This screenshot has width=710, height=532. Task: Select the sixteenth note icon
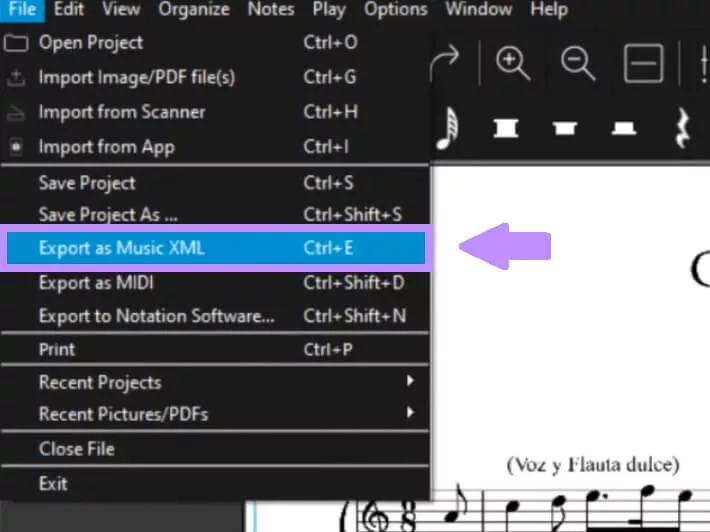(x=447, y=128)
